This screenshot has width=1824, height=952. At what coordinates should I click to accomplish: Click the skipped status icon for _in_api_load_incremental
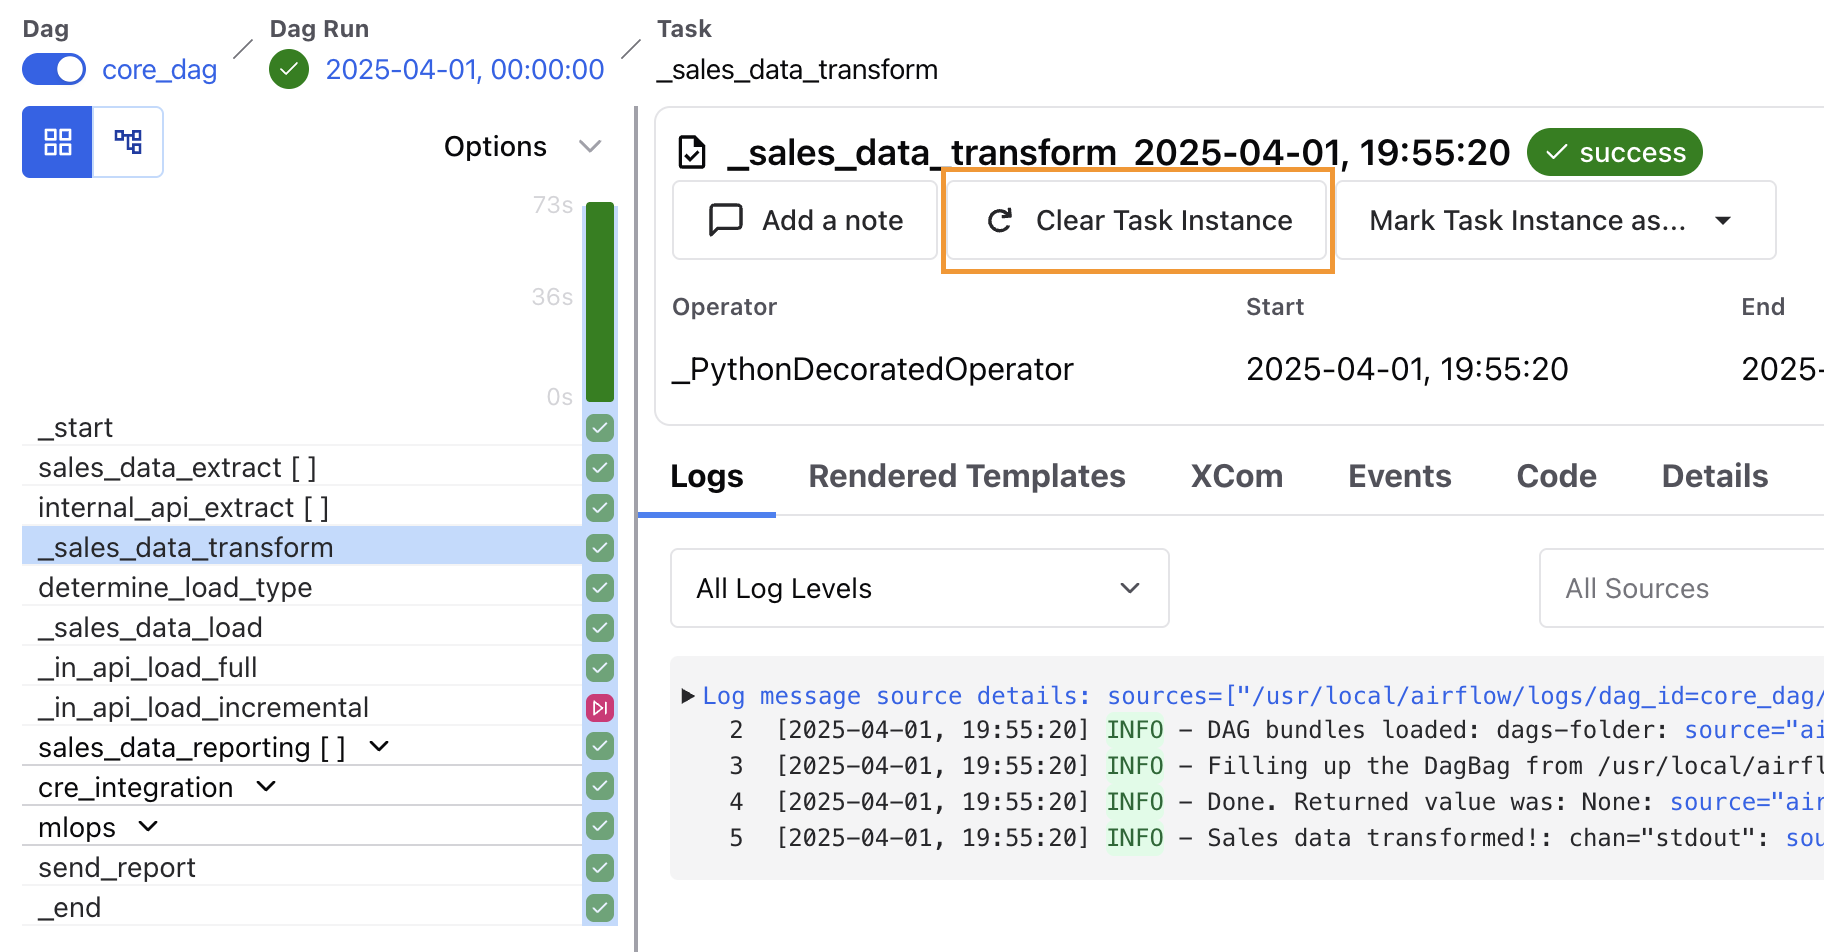pyautogui.click(x=599, y=707)
